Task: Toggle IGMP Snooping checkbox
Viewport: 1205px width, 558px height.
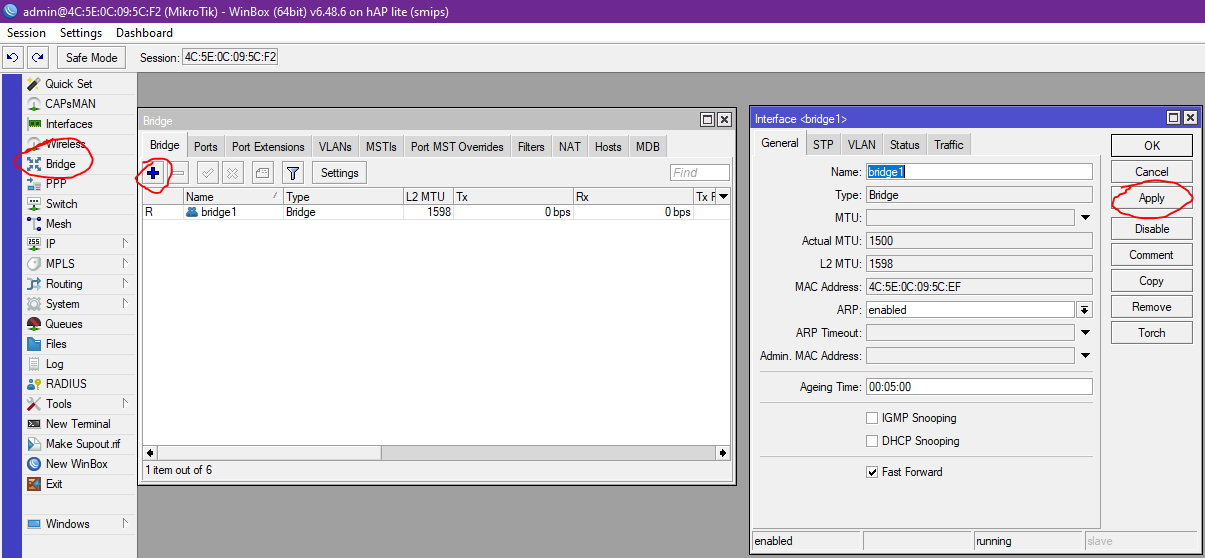Action: 872,418
